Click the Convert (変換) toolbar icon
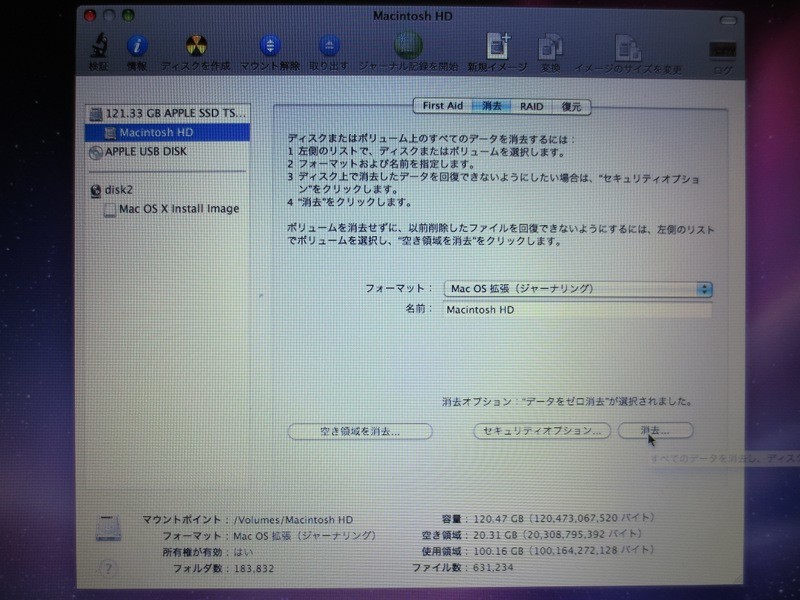 (550, 47)
